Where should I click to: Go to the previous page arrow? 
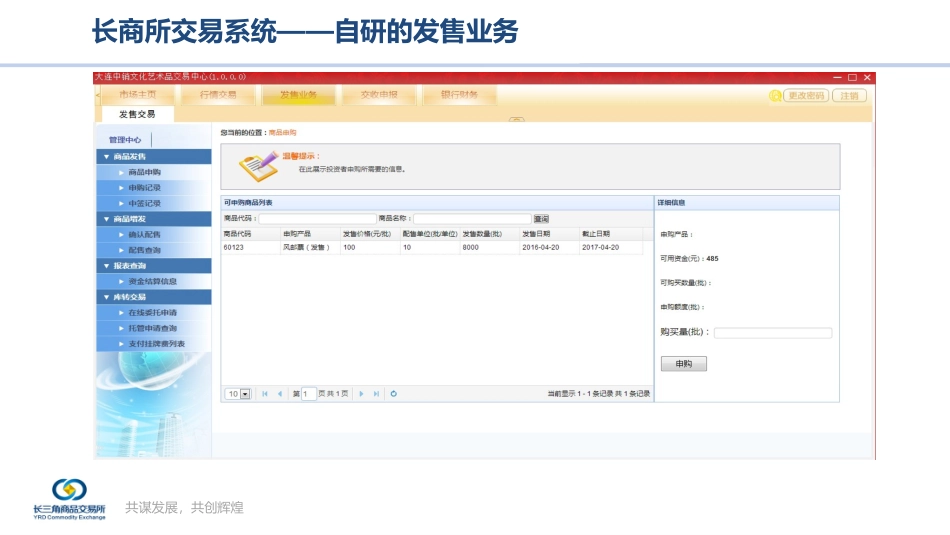pos(279,394)
